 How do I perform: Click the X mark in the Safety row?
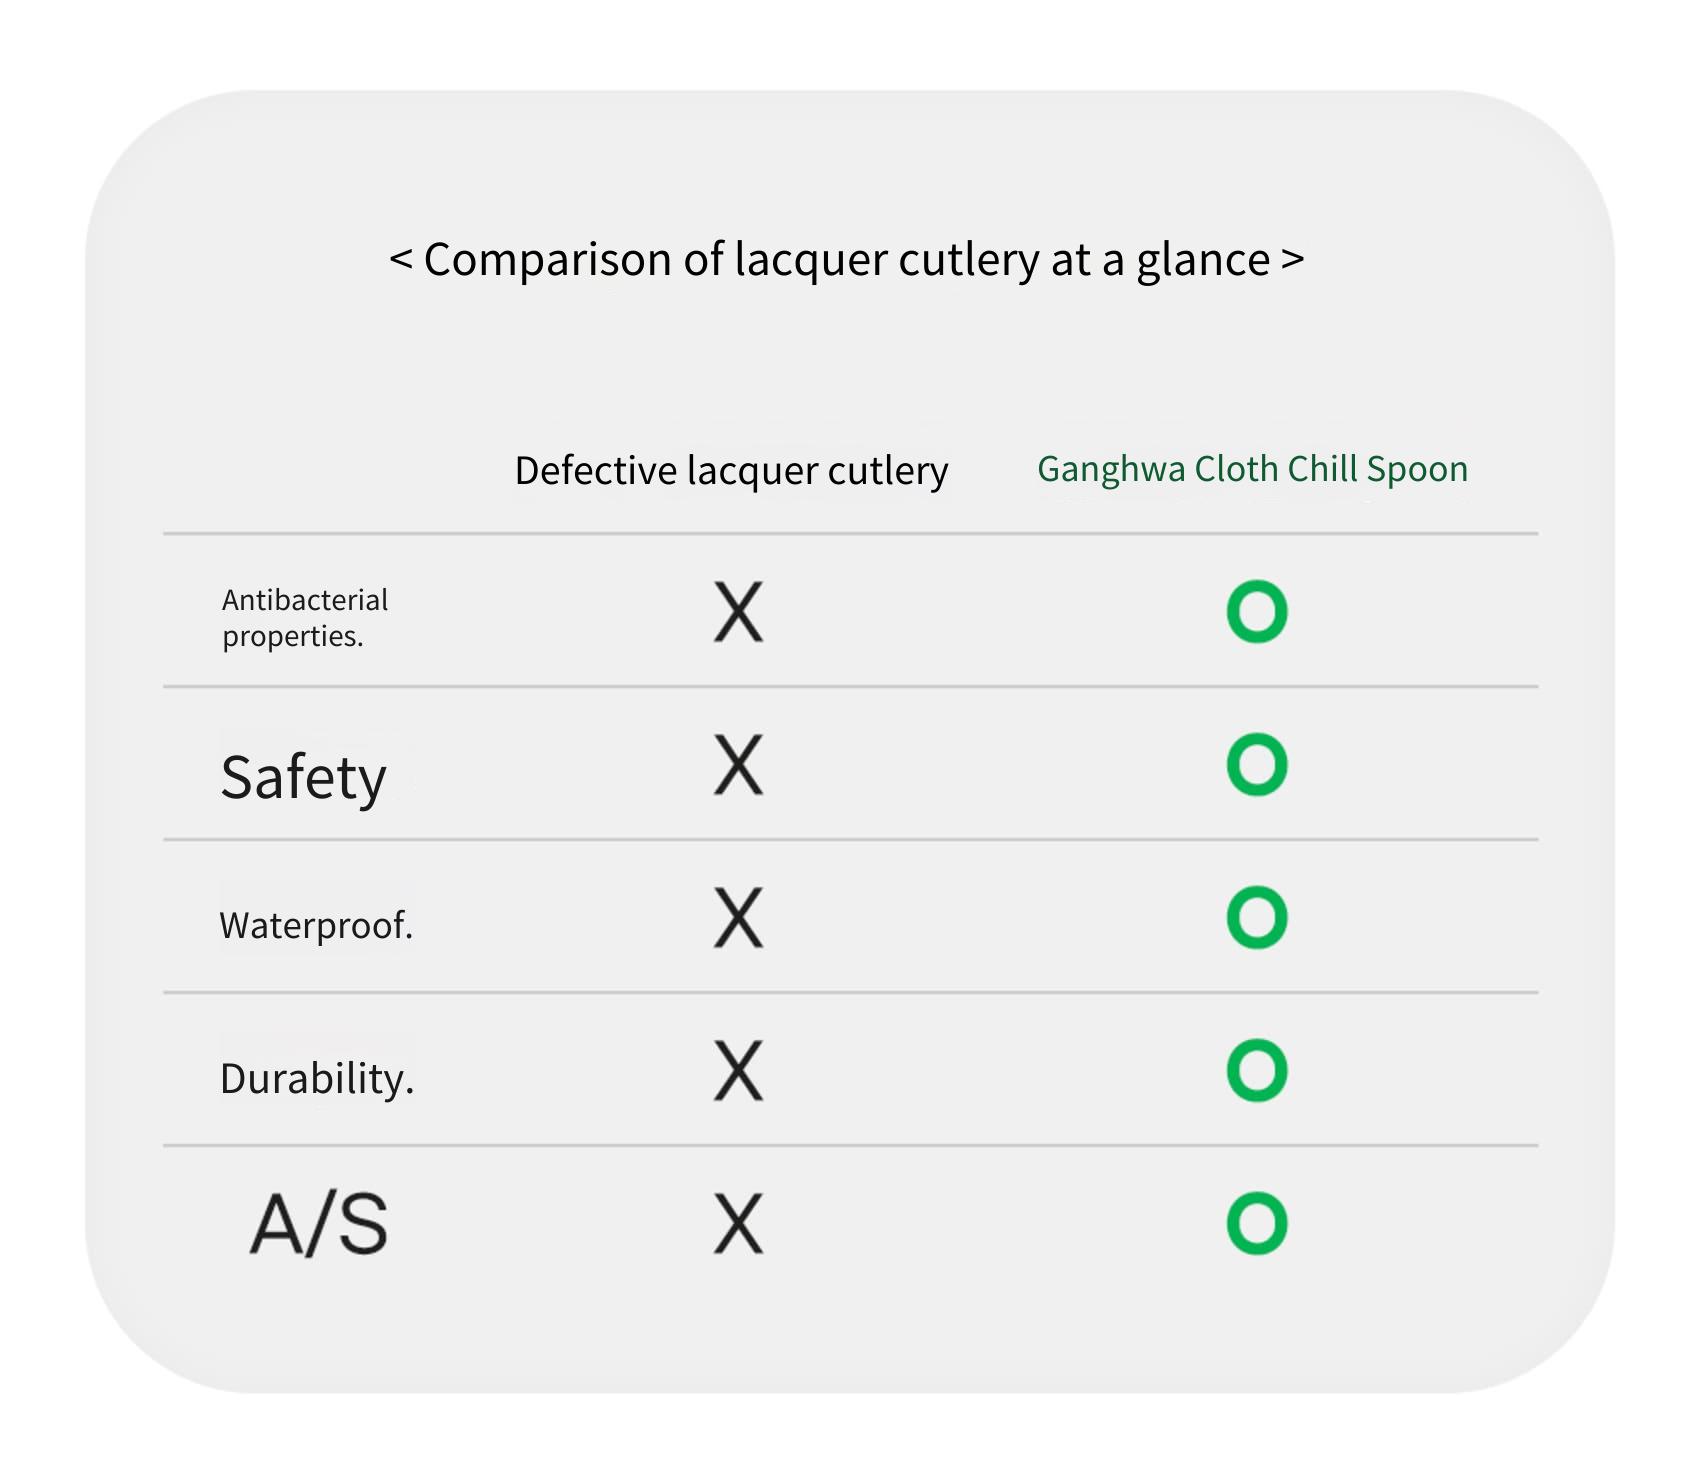tap(738, 765)
